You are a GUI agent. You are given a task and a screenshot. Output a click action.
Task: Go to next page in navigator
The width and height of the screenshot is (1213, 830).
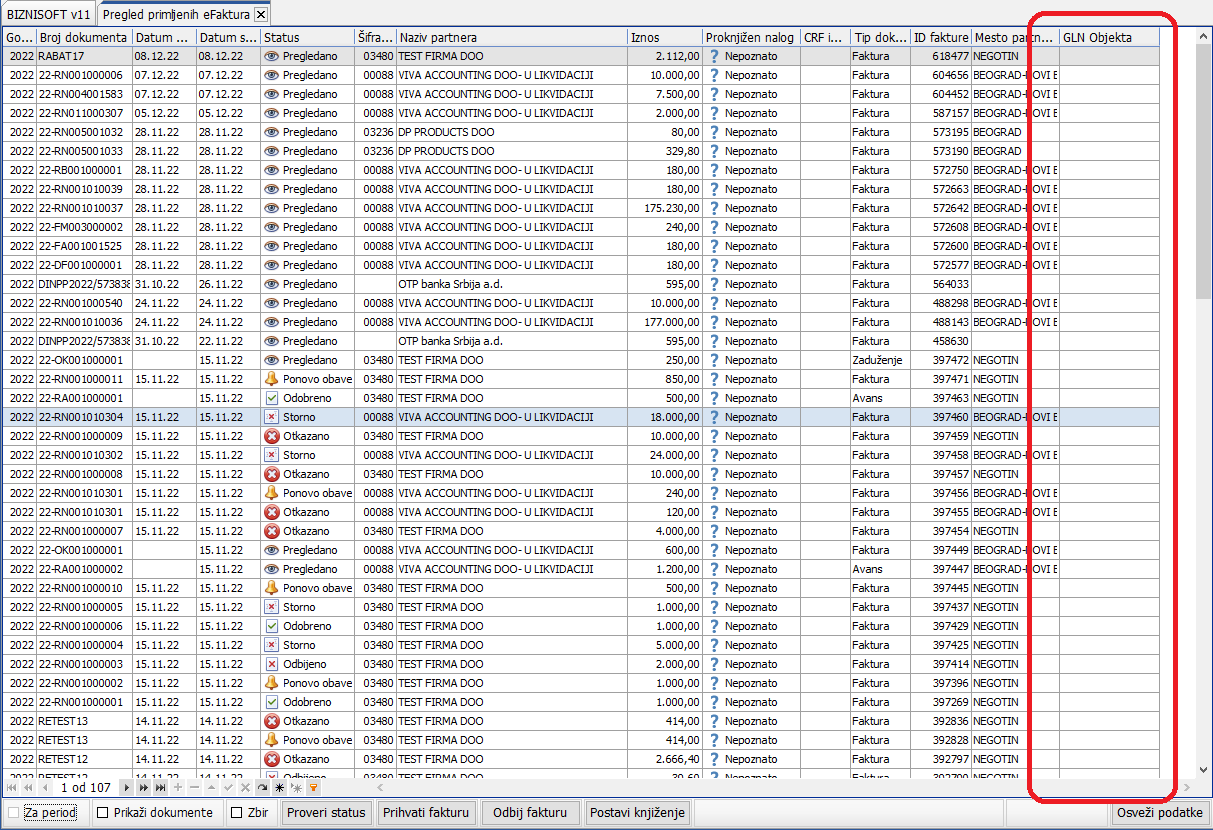click(x=145, y=787)
